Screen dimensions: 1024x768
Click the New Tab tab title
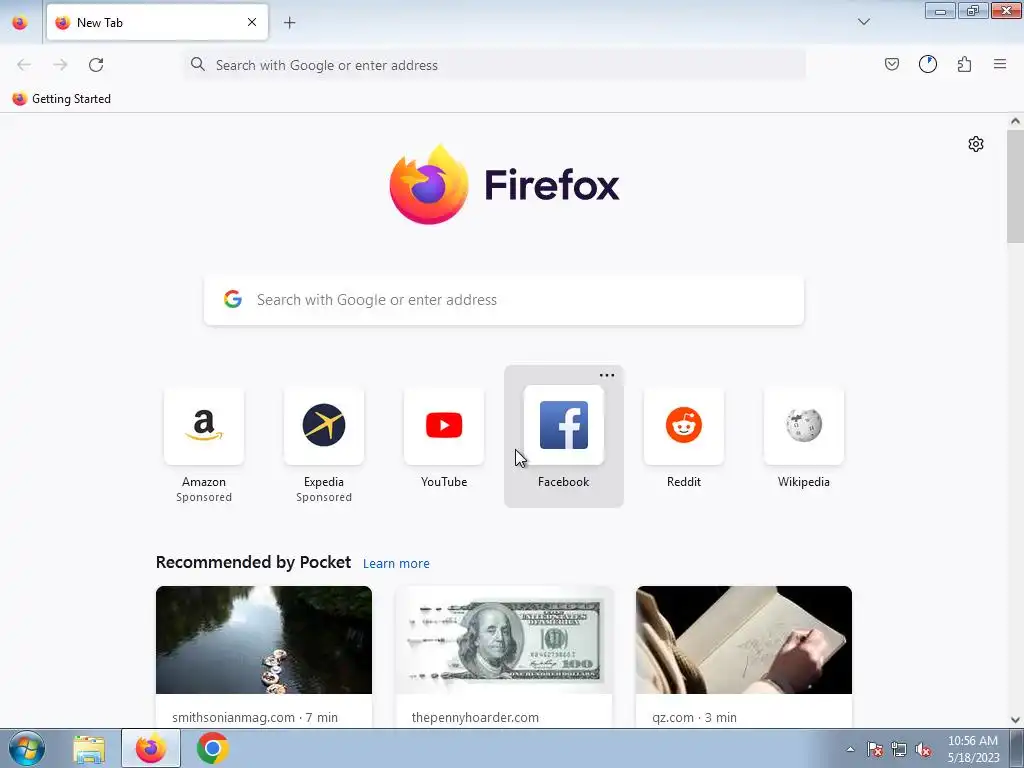(x=100, y=22)
